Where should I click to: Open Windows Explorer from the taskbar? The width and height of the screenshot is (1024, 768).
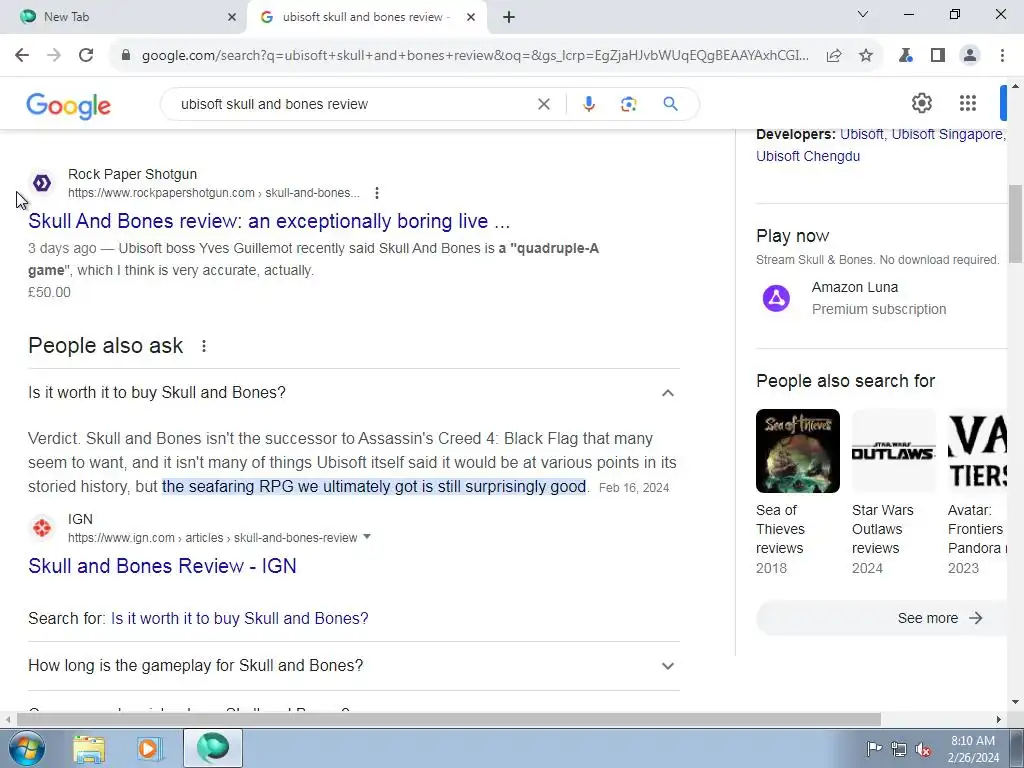tap(89, 749)
